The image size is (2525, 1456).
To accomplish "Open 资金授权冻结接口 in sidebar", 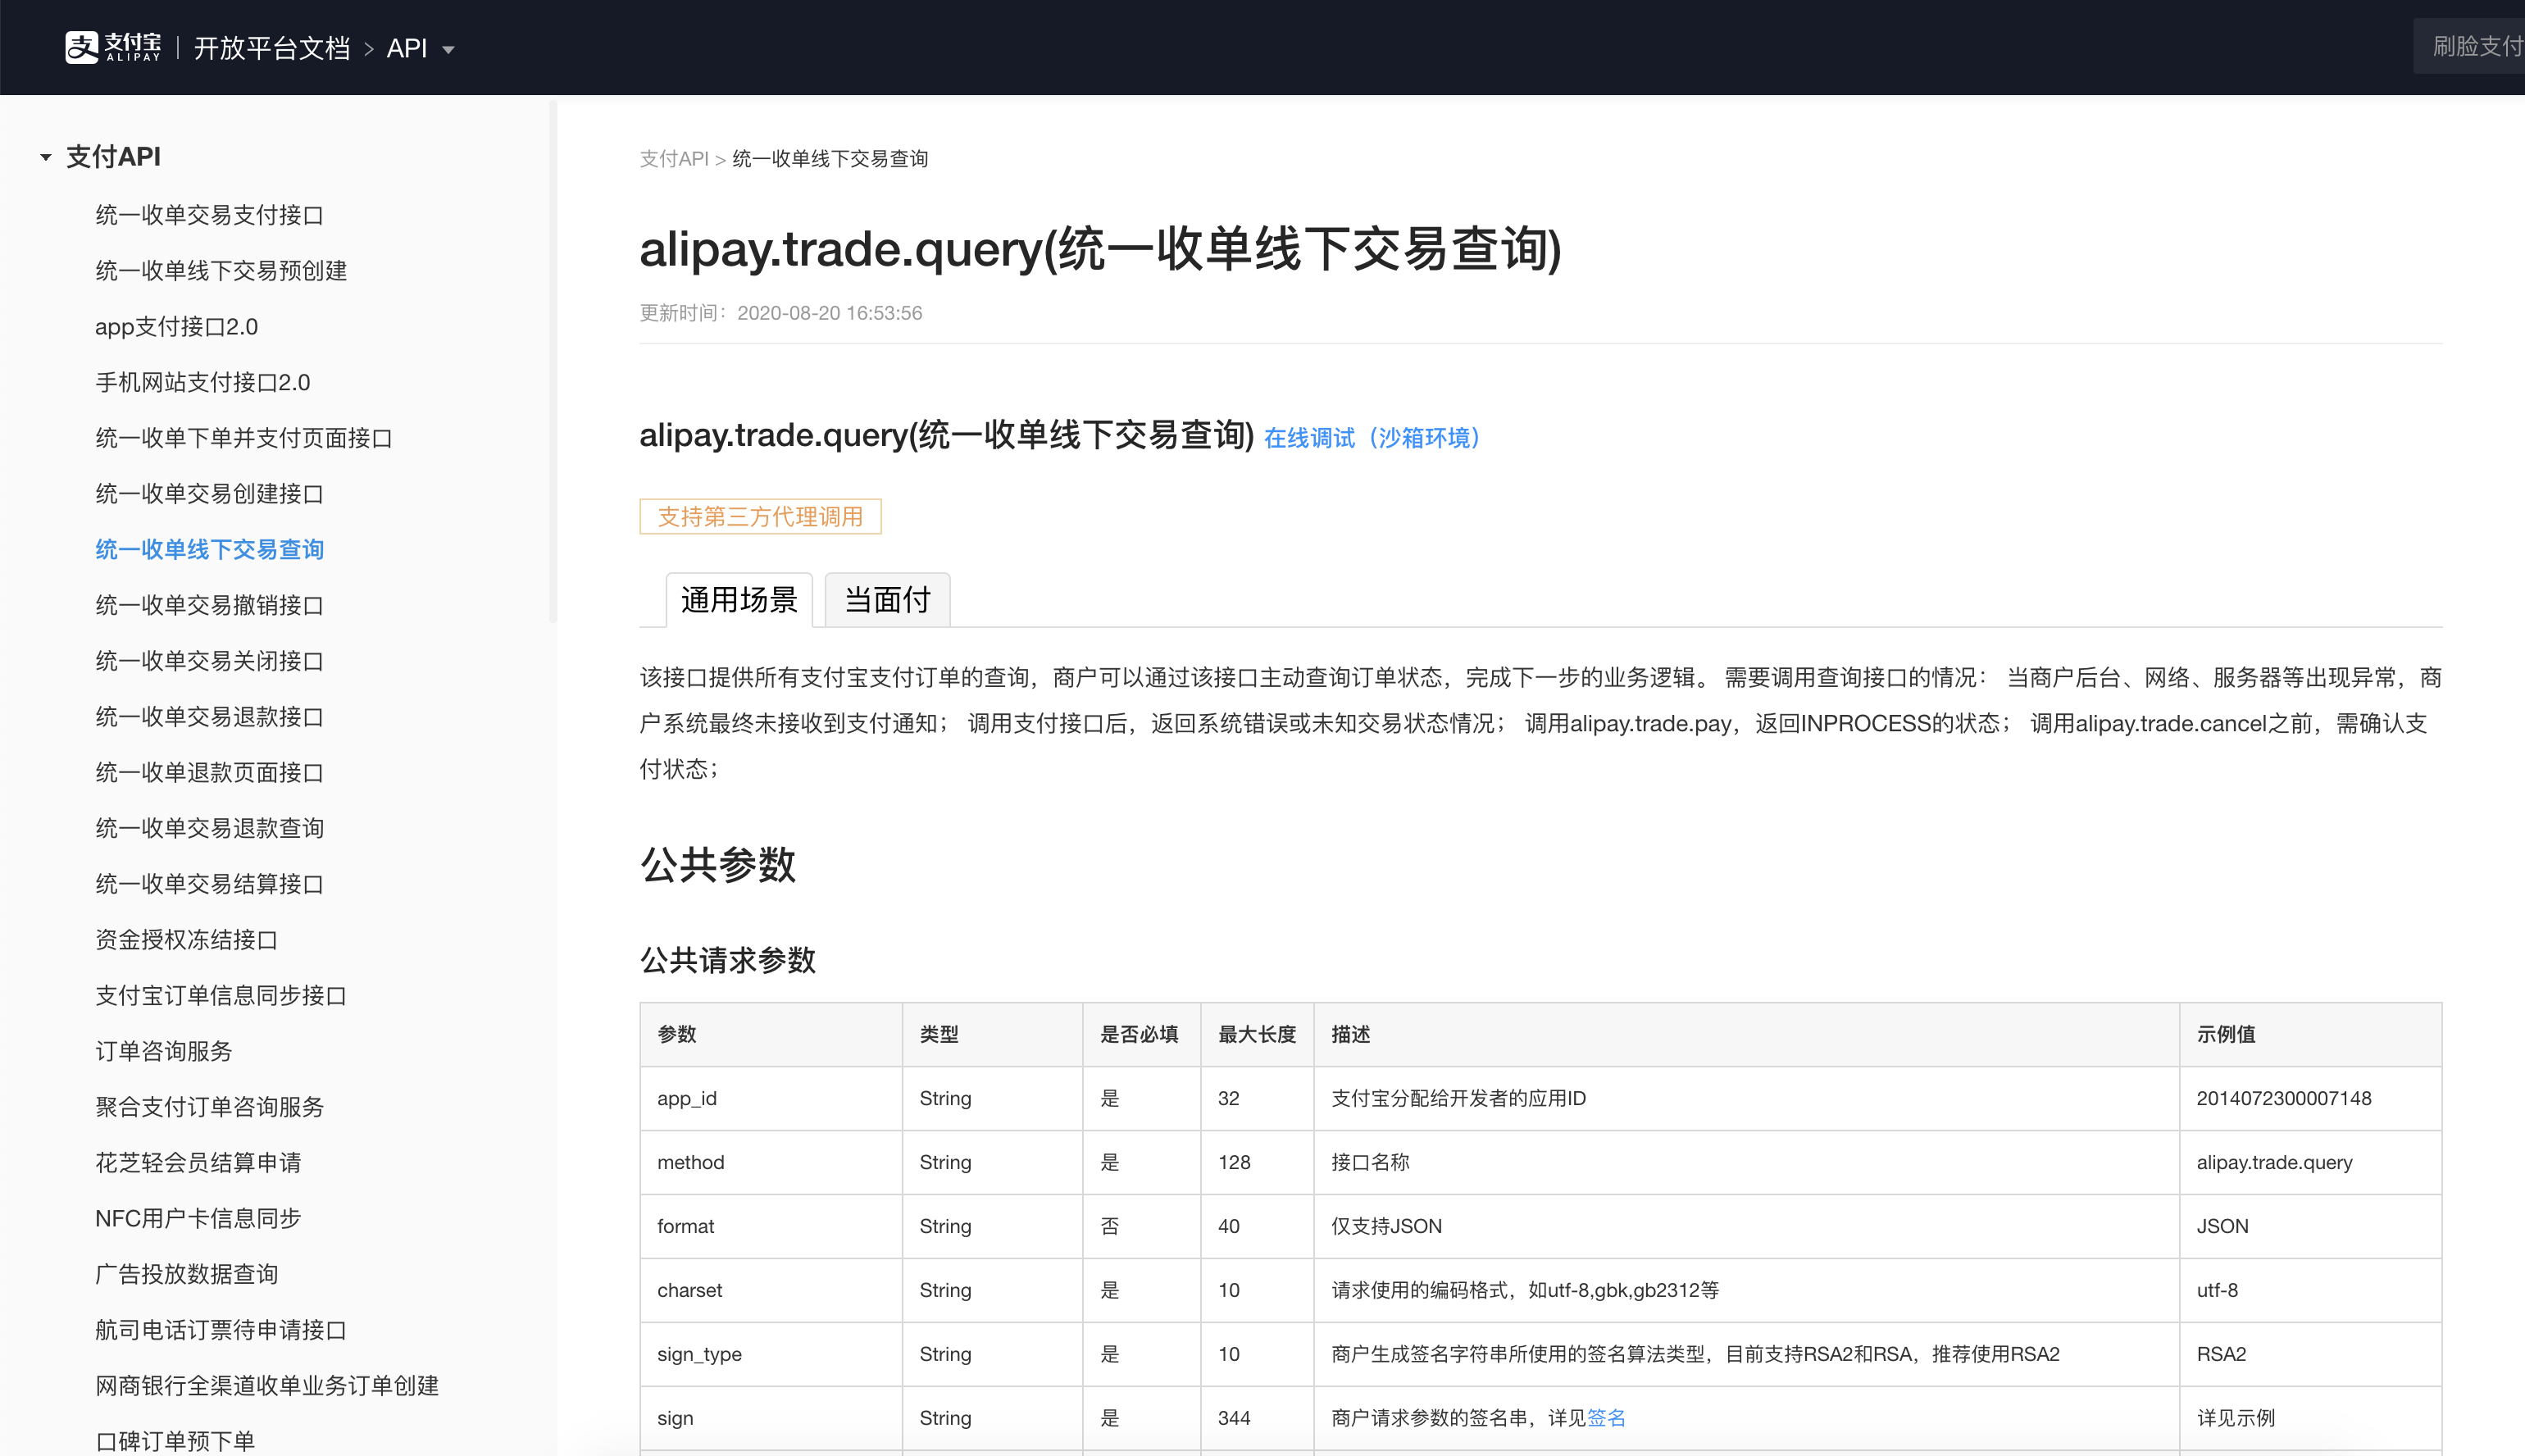I will pyautogui.click(x=186, y=940).
